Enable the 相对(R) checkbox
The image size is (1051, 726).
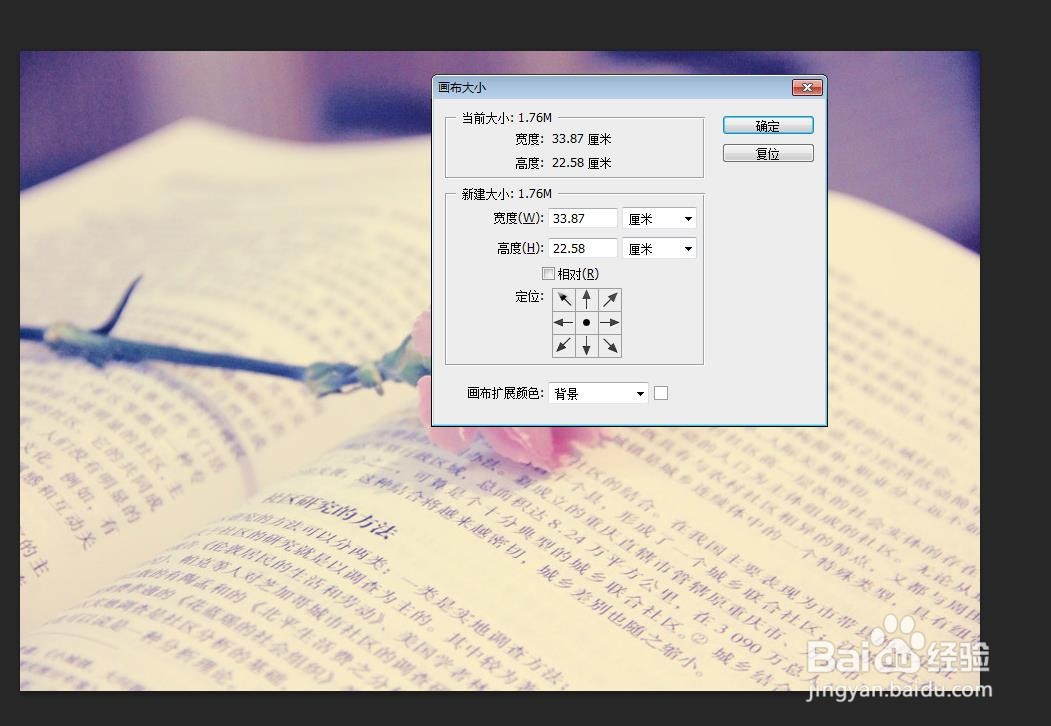[548, 274]
